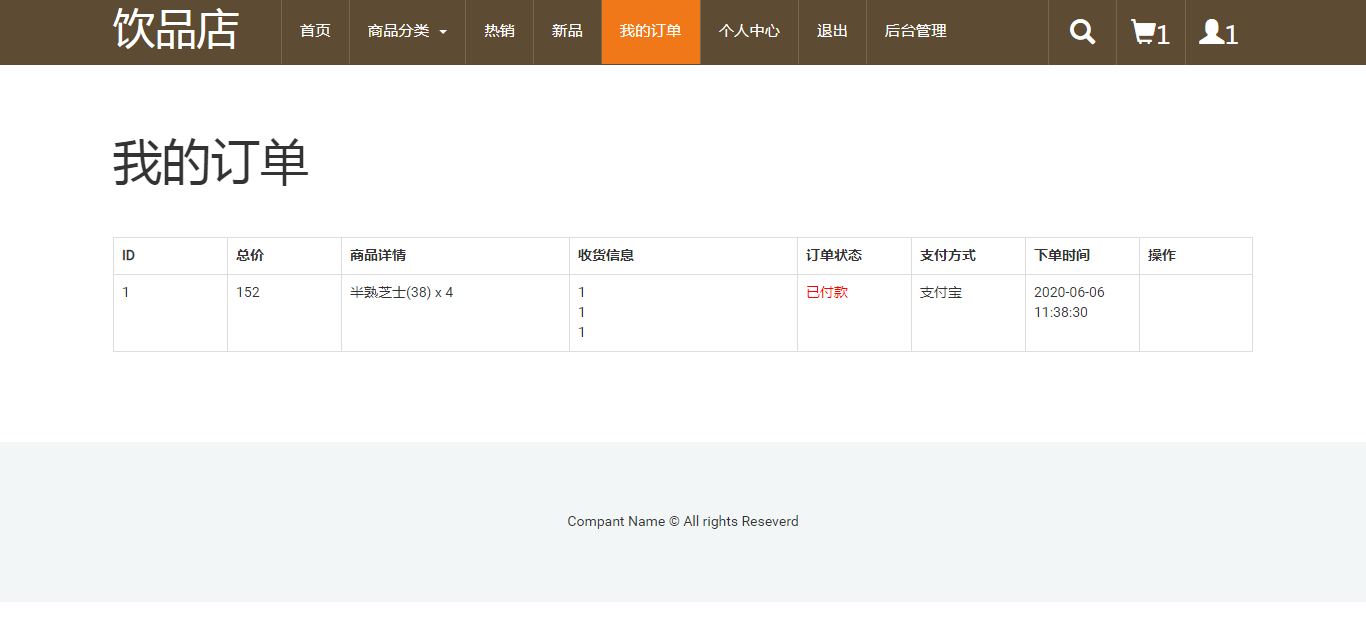Open 个人中心 page

(x=749, y=31)
